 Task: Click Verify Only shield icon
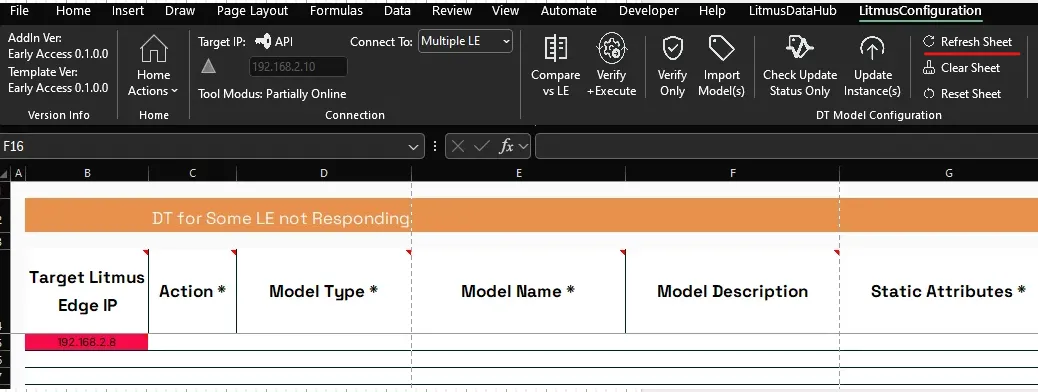click(x=673, y=48)
